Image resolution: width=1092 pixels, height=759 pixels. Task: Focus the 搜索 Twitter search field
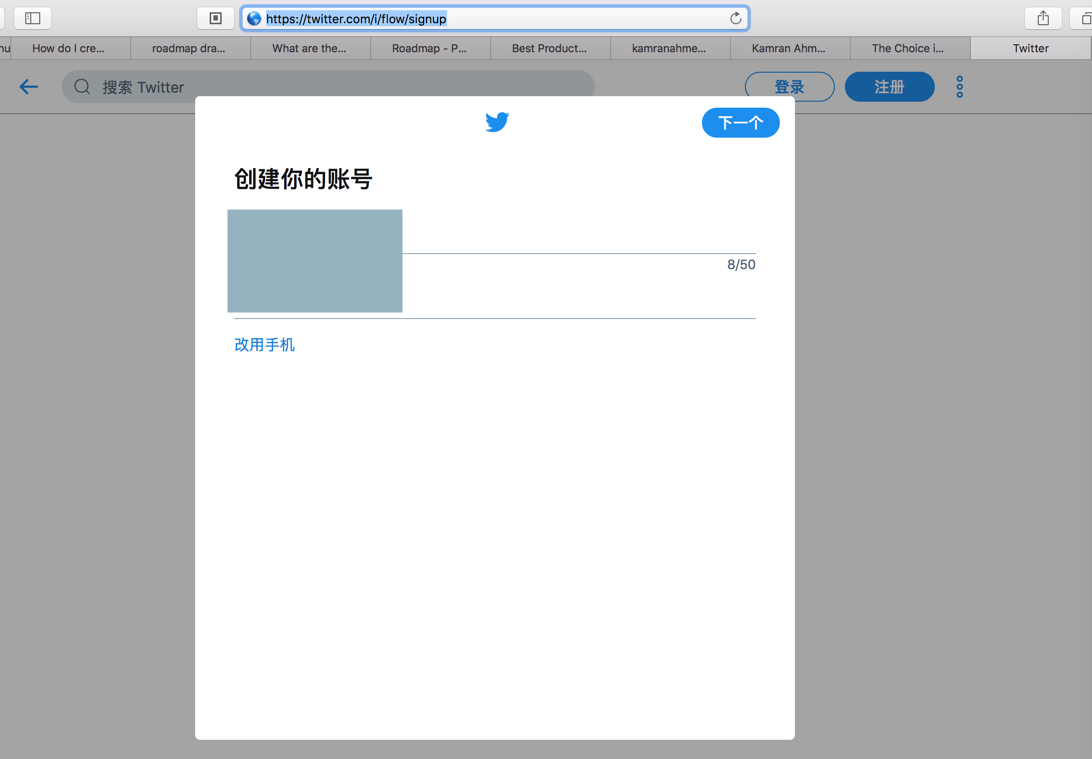click(328, 87)
